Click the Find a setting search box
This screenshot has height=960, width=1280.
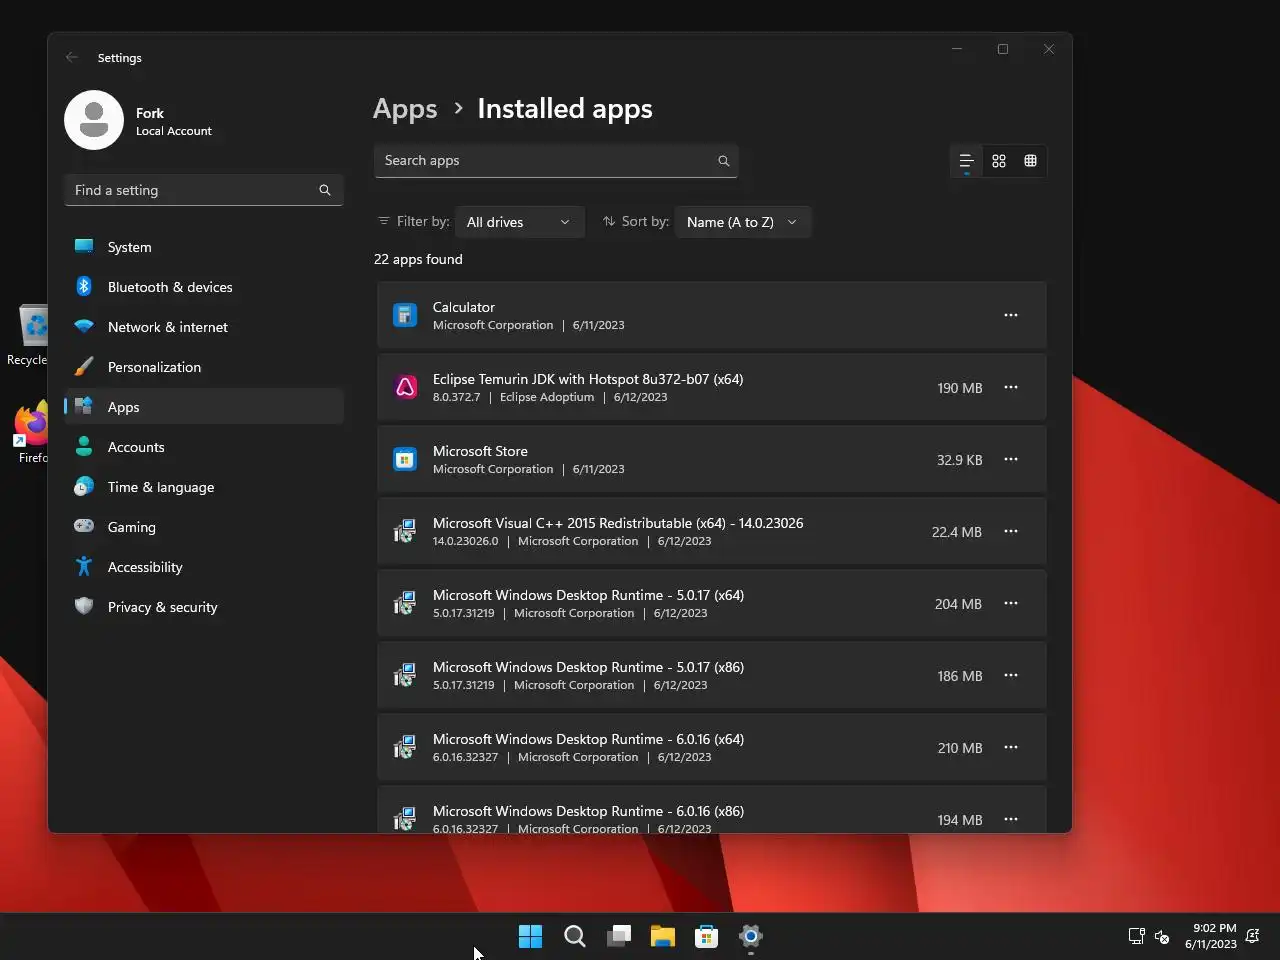pos(204,190)
